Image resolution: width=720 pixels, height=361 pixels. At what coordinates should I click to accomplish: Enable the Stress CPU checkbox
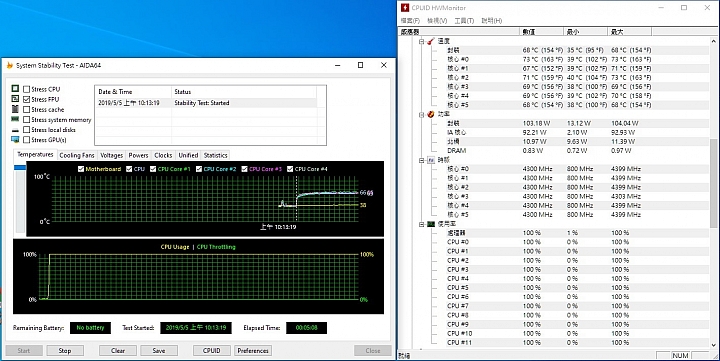coord(27,89)
